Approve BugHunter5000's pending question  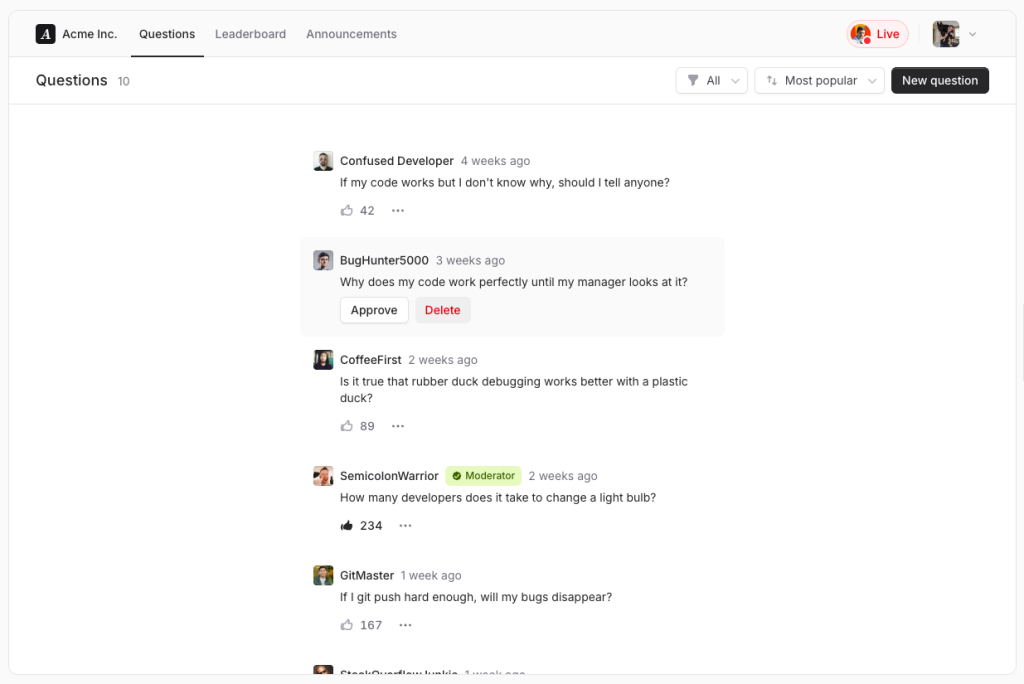tap(374, 310)
